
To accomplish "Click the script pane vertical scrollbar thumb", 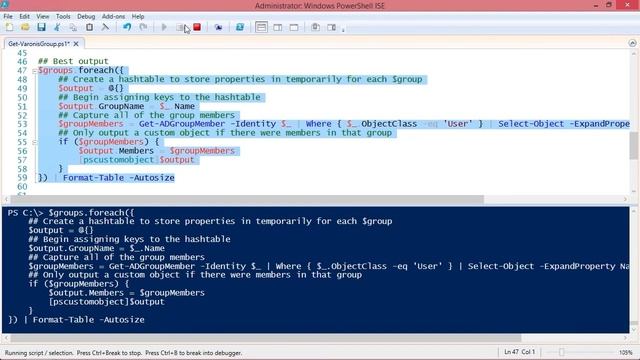I will tap(633, 145).
